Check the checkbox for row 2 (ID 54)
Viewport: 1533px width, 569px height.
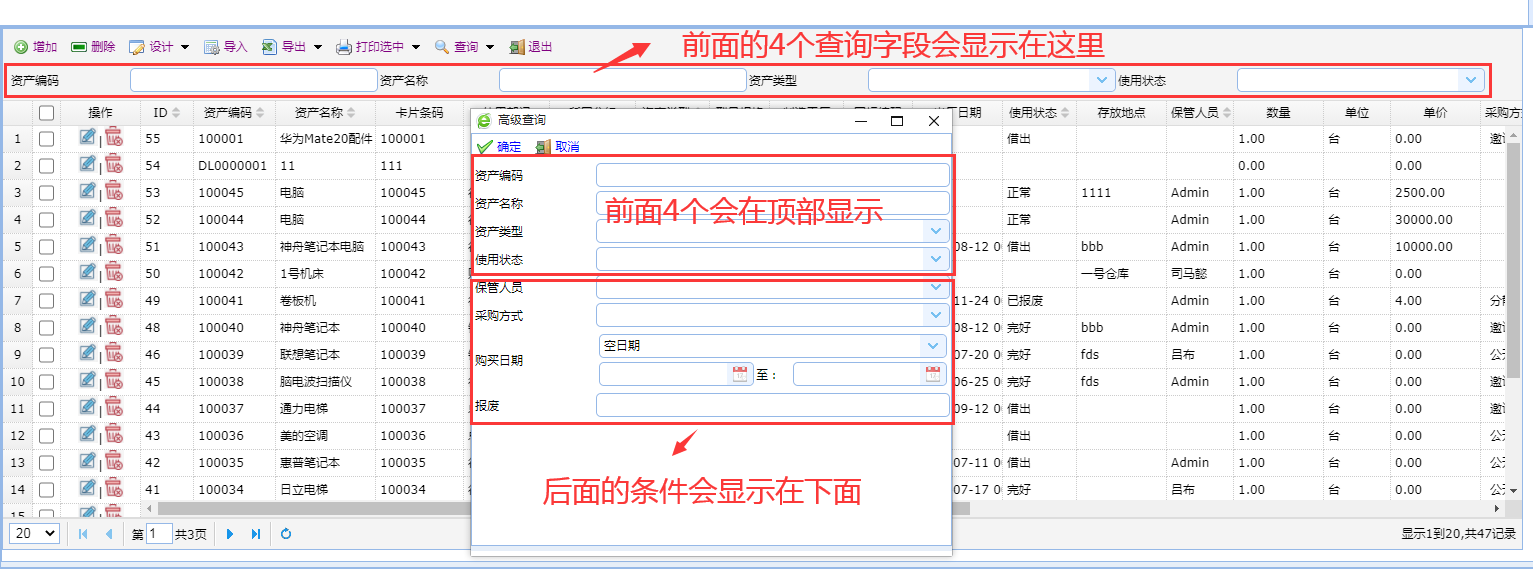click(46, 166)
